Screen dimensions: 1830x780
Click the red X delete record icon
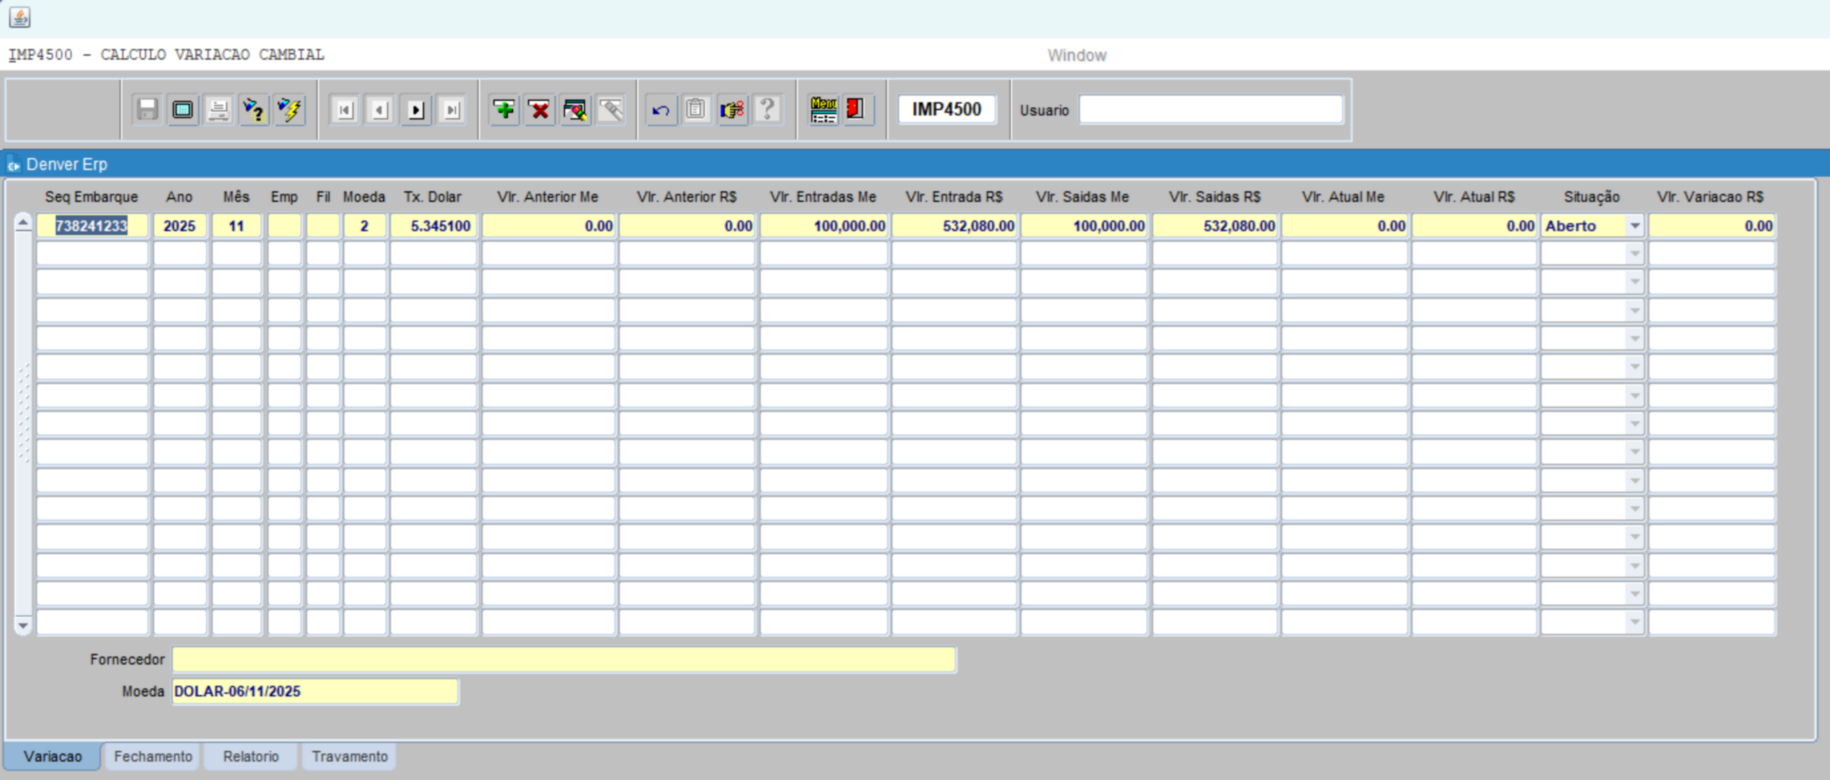540,110
